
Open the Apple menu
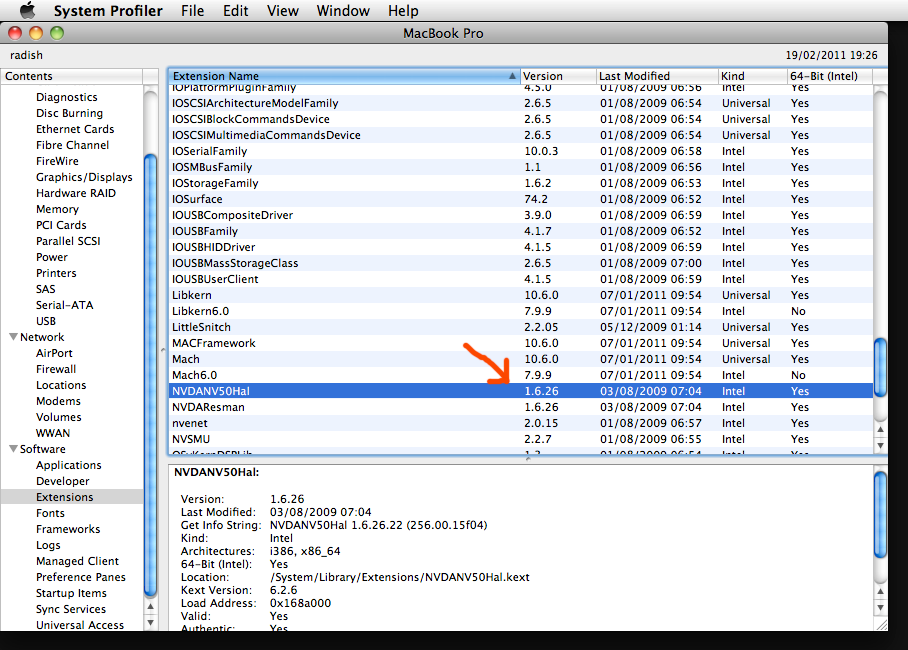tap(27, 10)
